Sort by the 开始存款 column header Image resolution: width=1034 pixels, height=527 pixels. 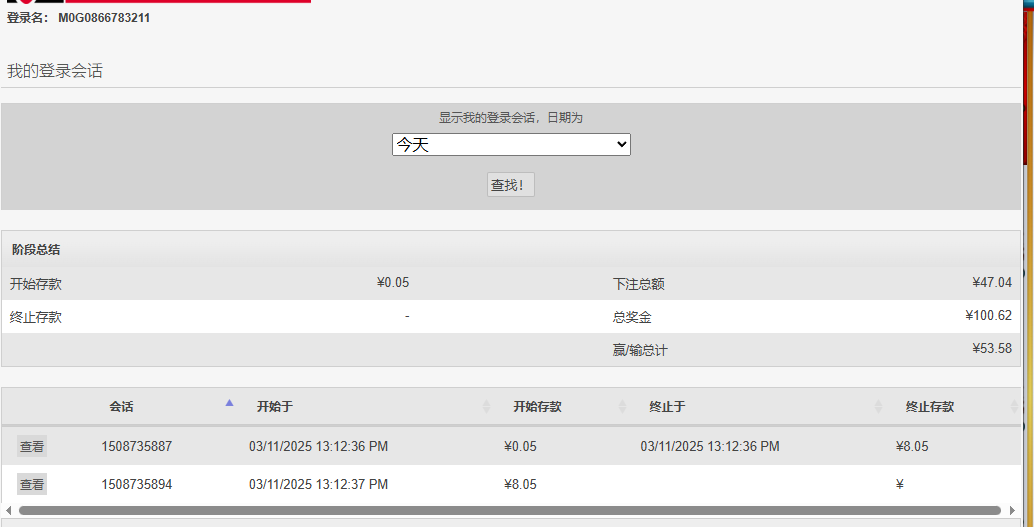(537, 407)
